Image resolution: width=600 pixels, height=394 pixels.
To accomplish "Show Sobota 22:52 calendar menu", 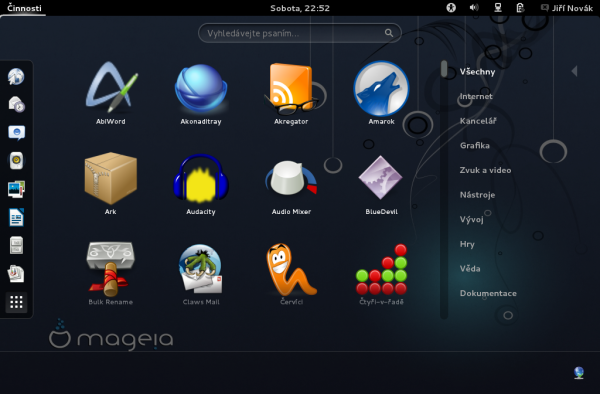I will click(300, 8).
